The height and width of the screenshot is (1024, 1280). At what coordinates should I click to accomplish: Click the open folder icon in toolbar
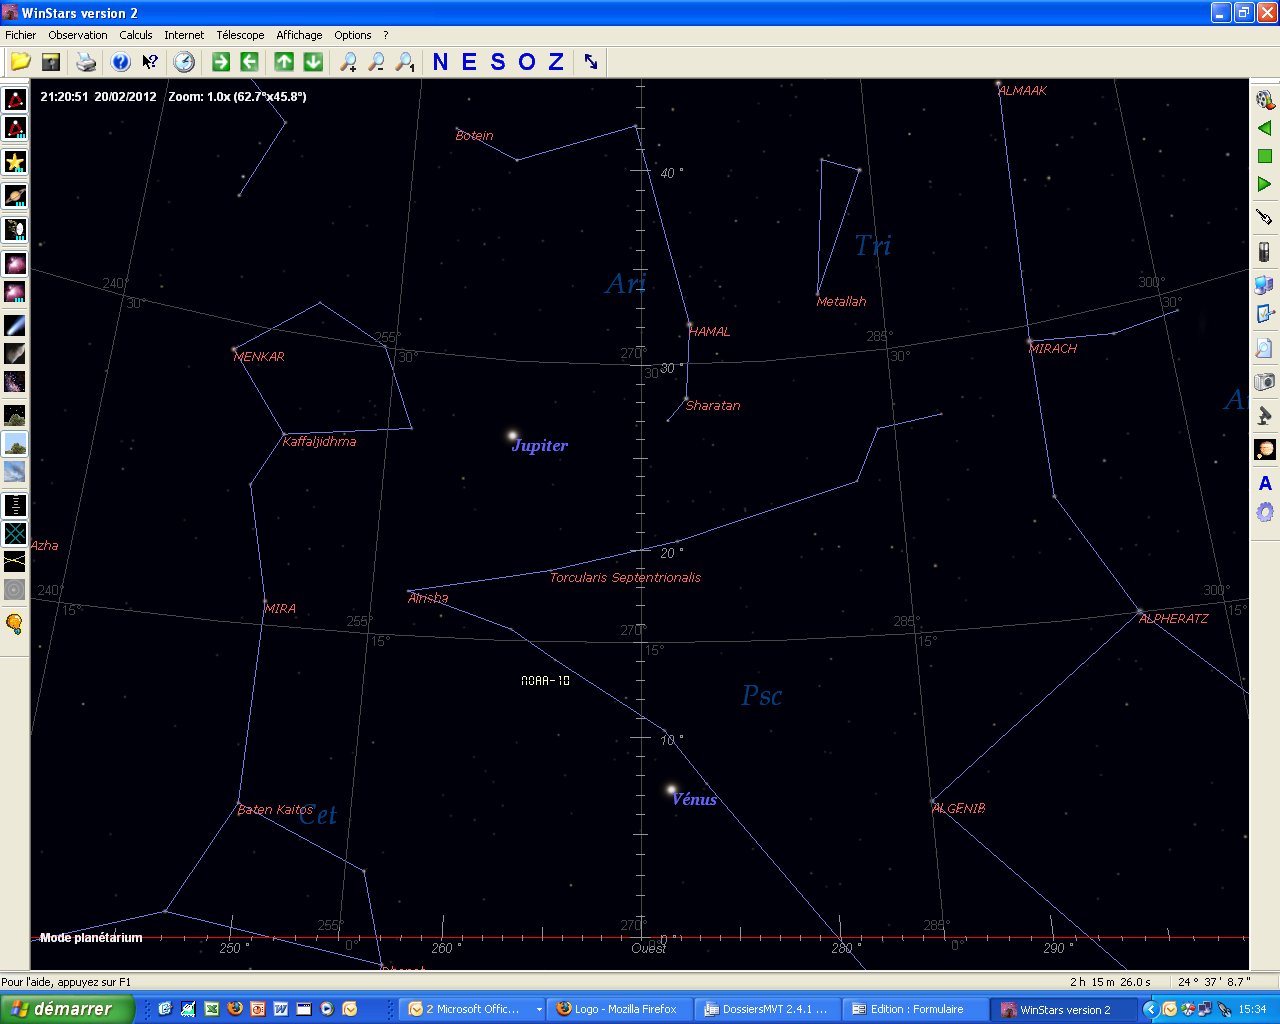20,62
